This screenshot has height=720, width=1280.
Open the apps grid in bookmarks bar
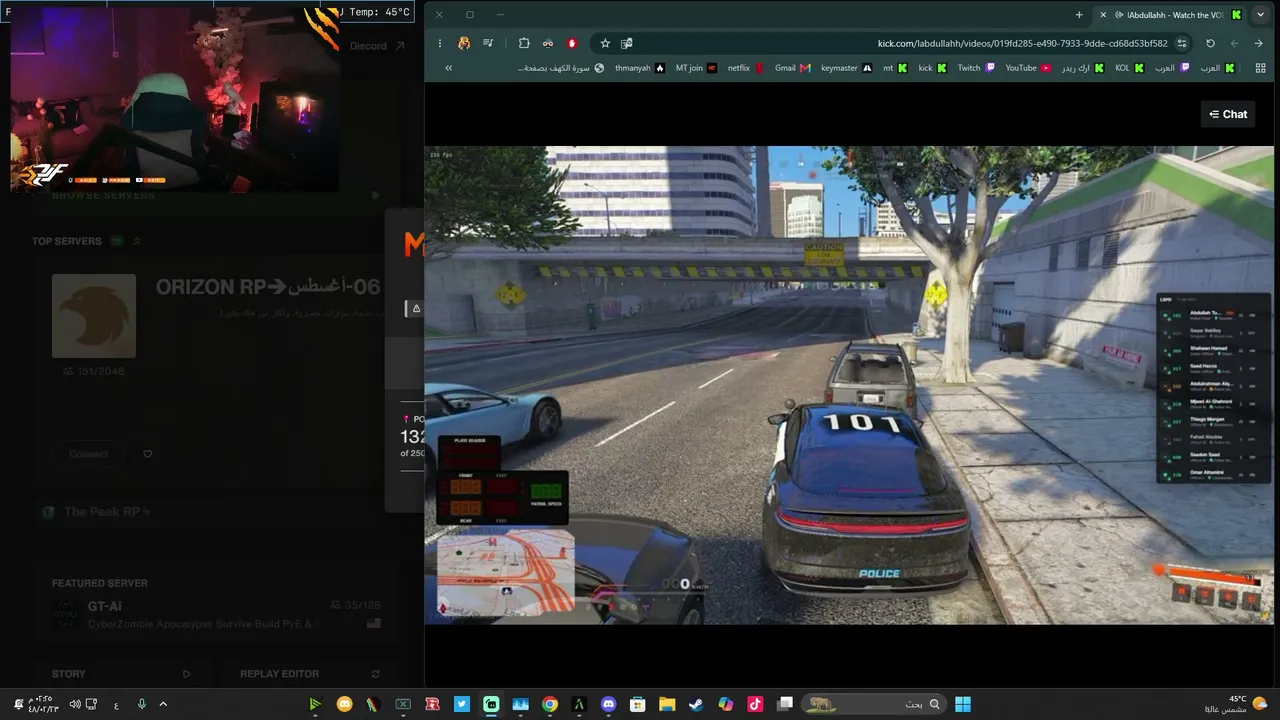(1259, 68)
